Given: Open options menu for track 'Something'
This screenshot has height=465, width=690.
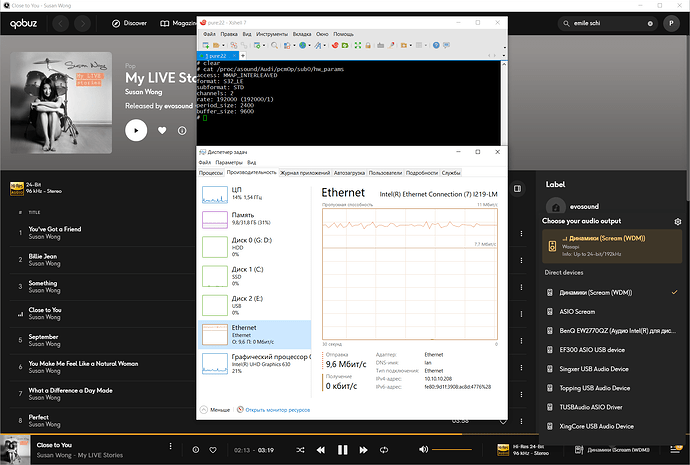Looking at the screenshot, I should point(521,287).
